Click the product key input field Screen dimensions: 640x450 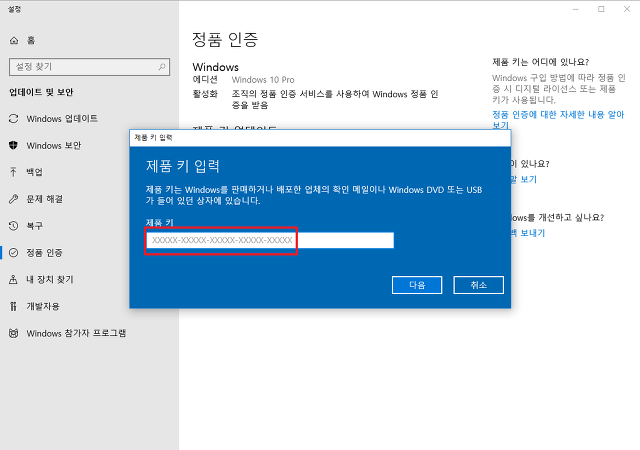[270, 240]
